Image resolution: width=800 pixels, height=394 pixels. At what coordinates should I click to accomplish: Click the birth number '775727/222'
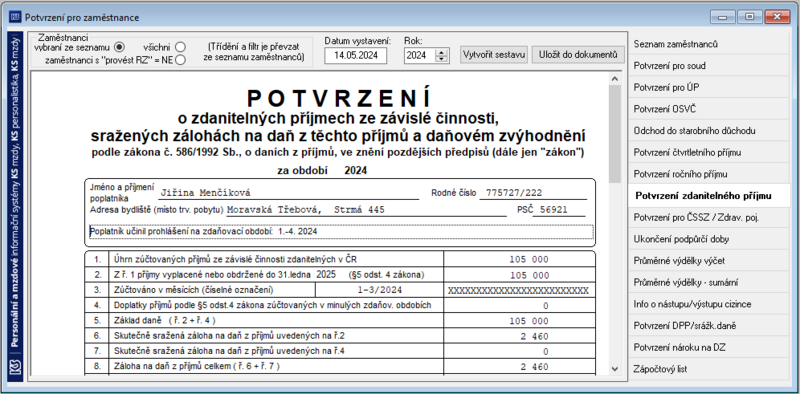pyautogui.click(x=514, y=193)
